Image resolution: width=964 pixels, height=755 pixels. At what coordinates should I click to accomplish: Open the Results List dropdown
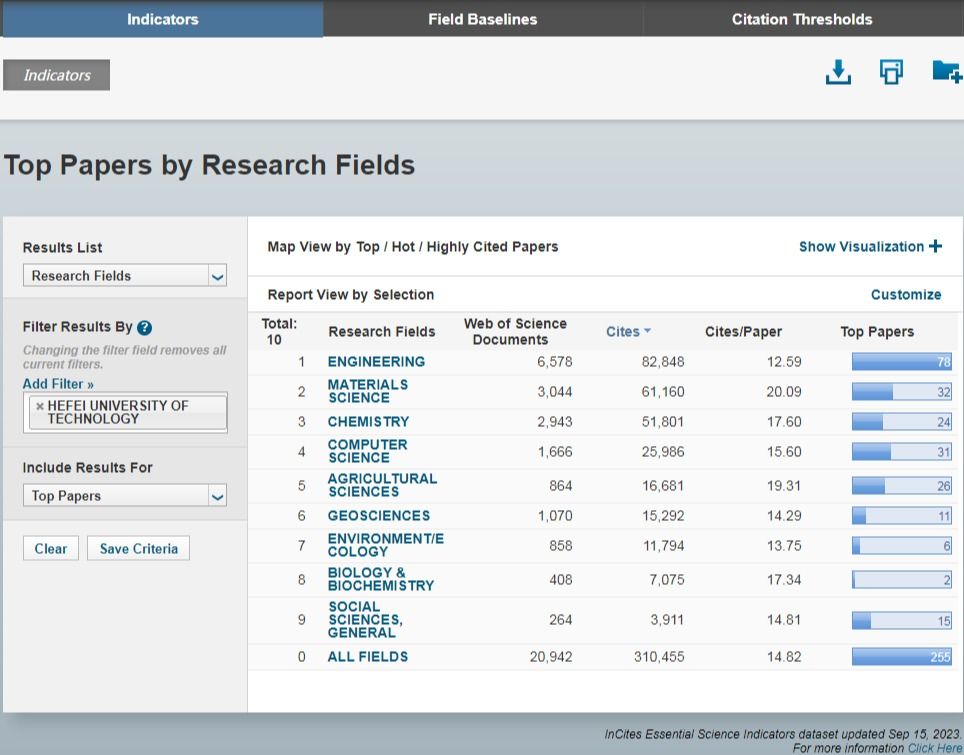124,276
